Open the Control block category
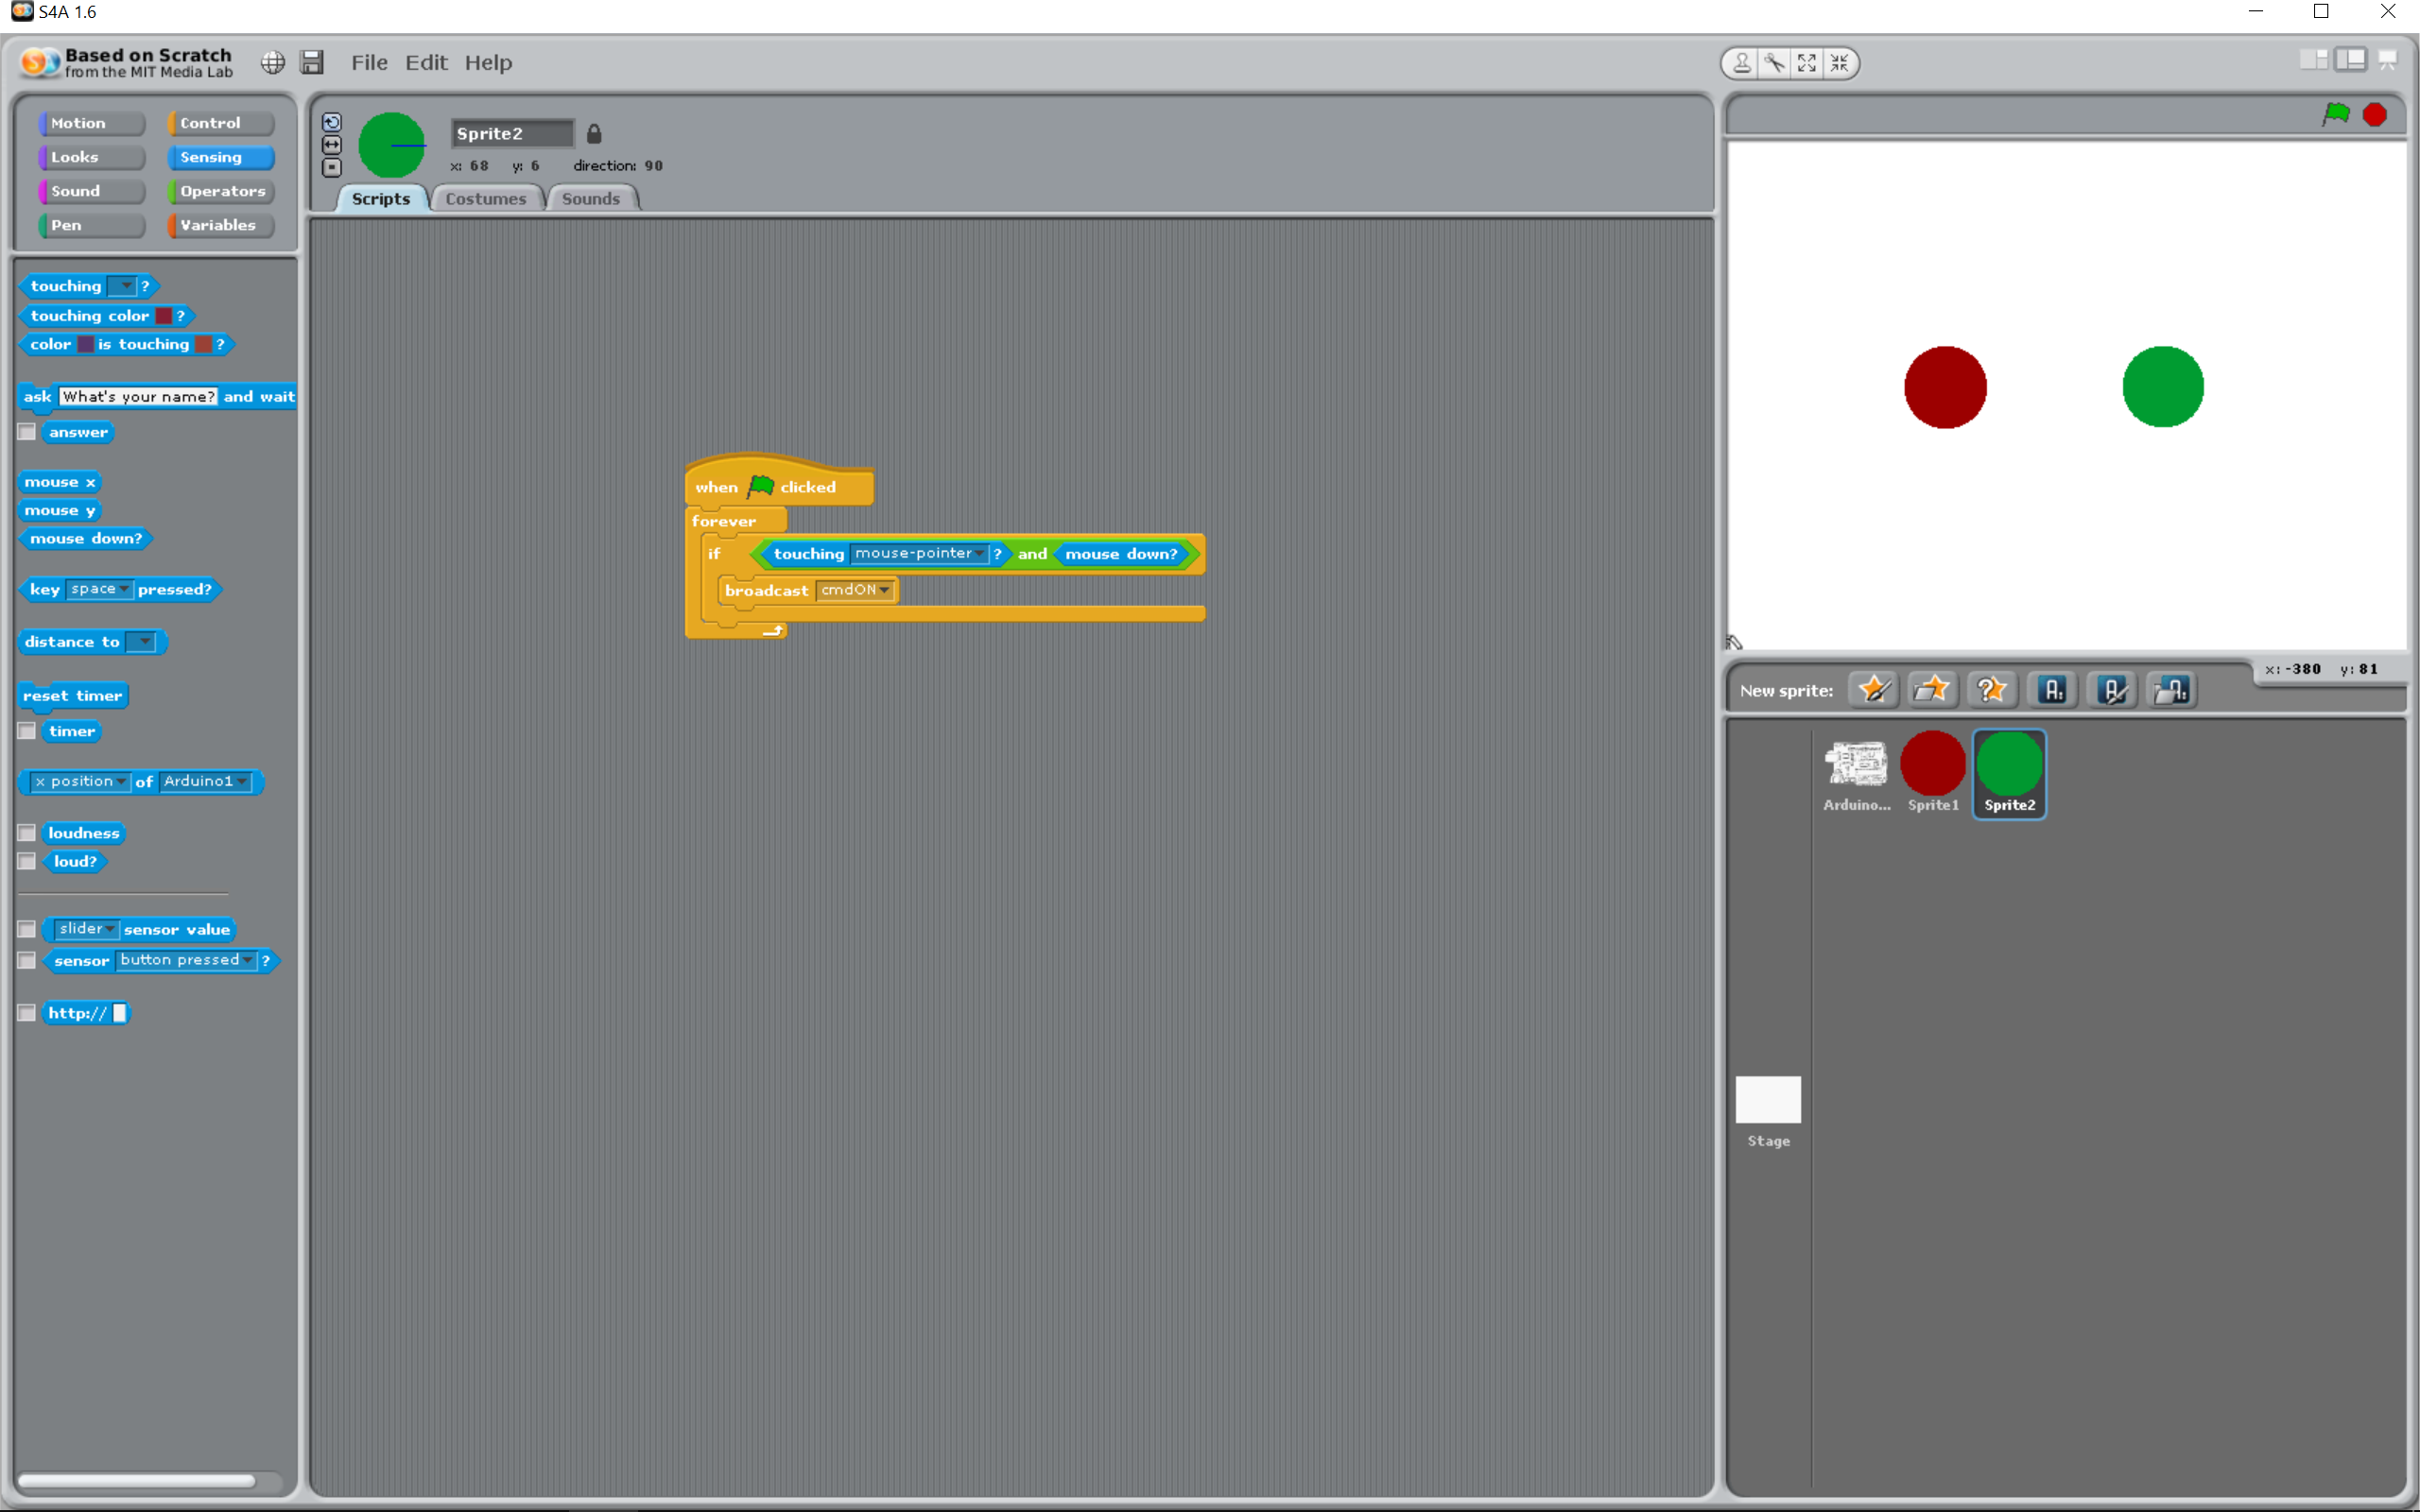2420x1512 pixels. click(220, 123)
